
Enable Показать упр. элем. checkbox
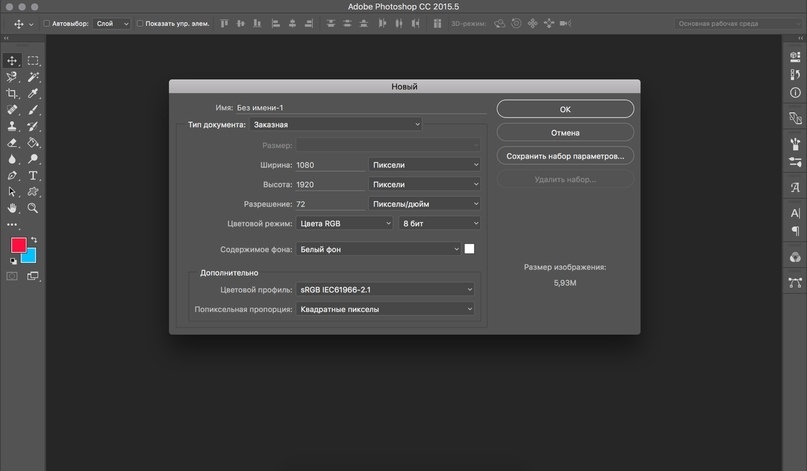[x=139, y=24]
